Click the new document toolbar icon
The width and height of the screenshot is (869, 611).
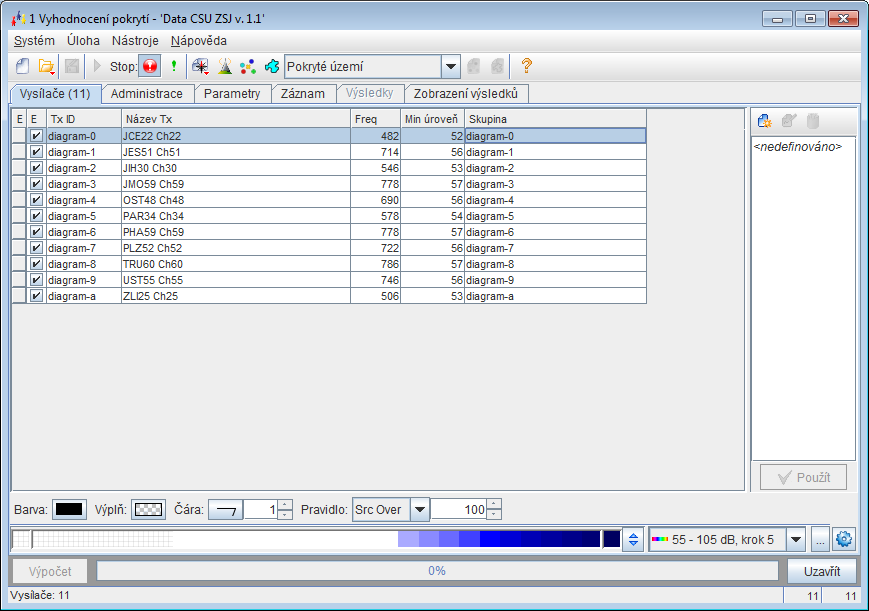pyautogui.click(x=23, y=67)
